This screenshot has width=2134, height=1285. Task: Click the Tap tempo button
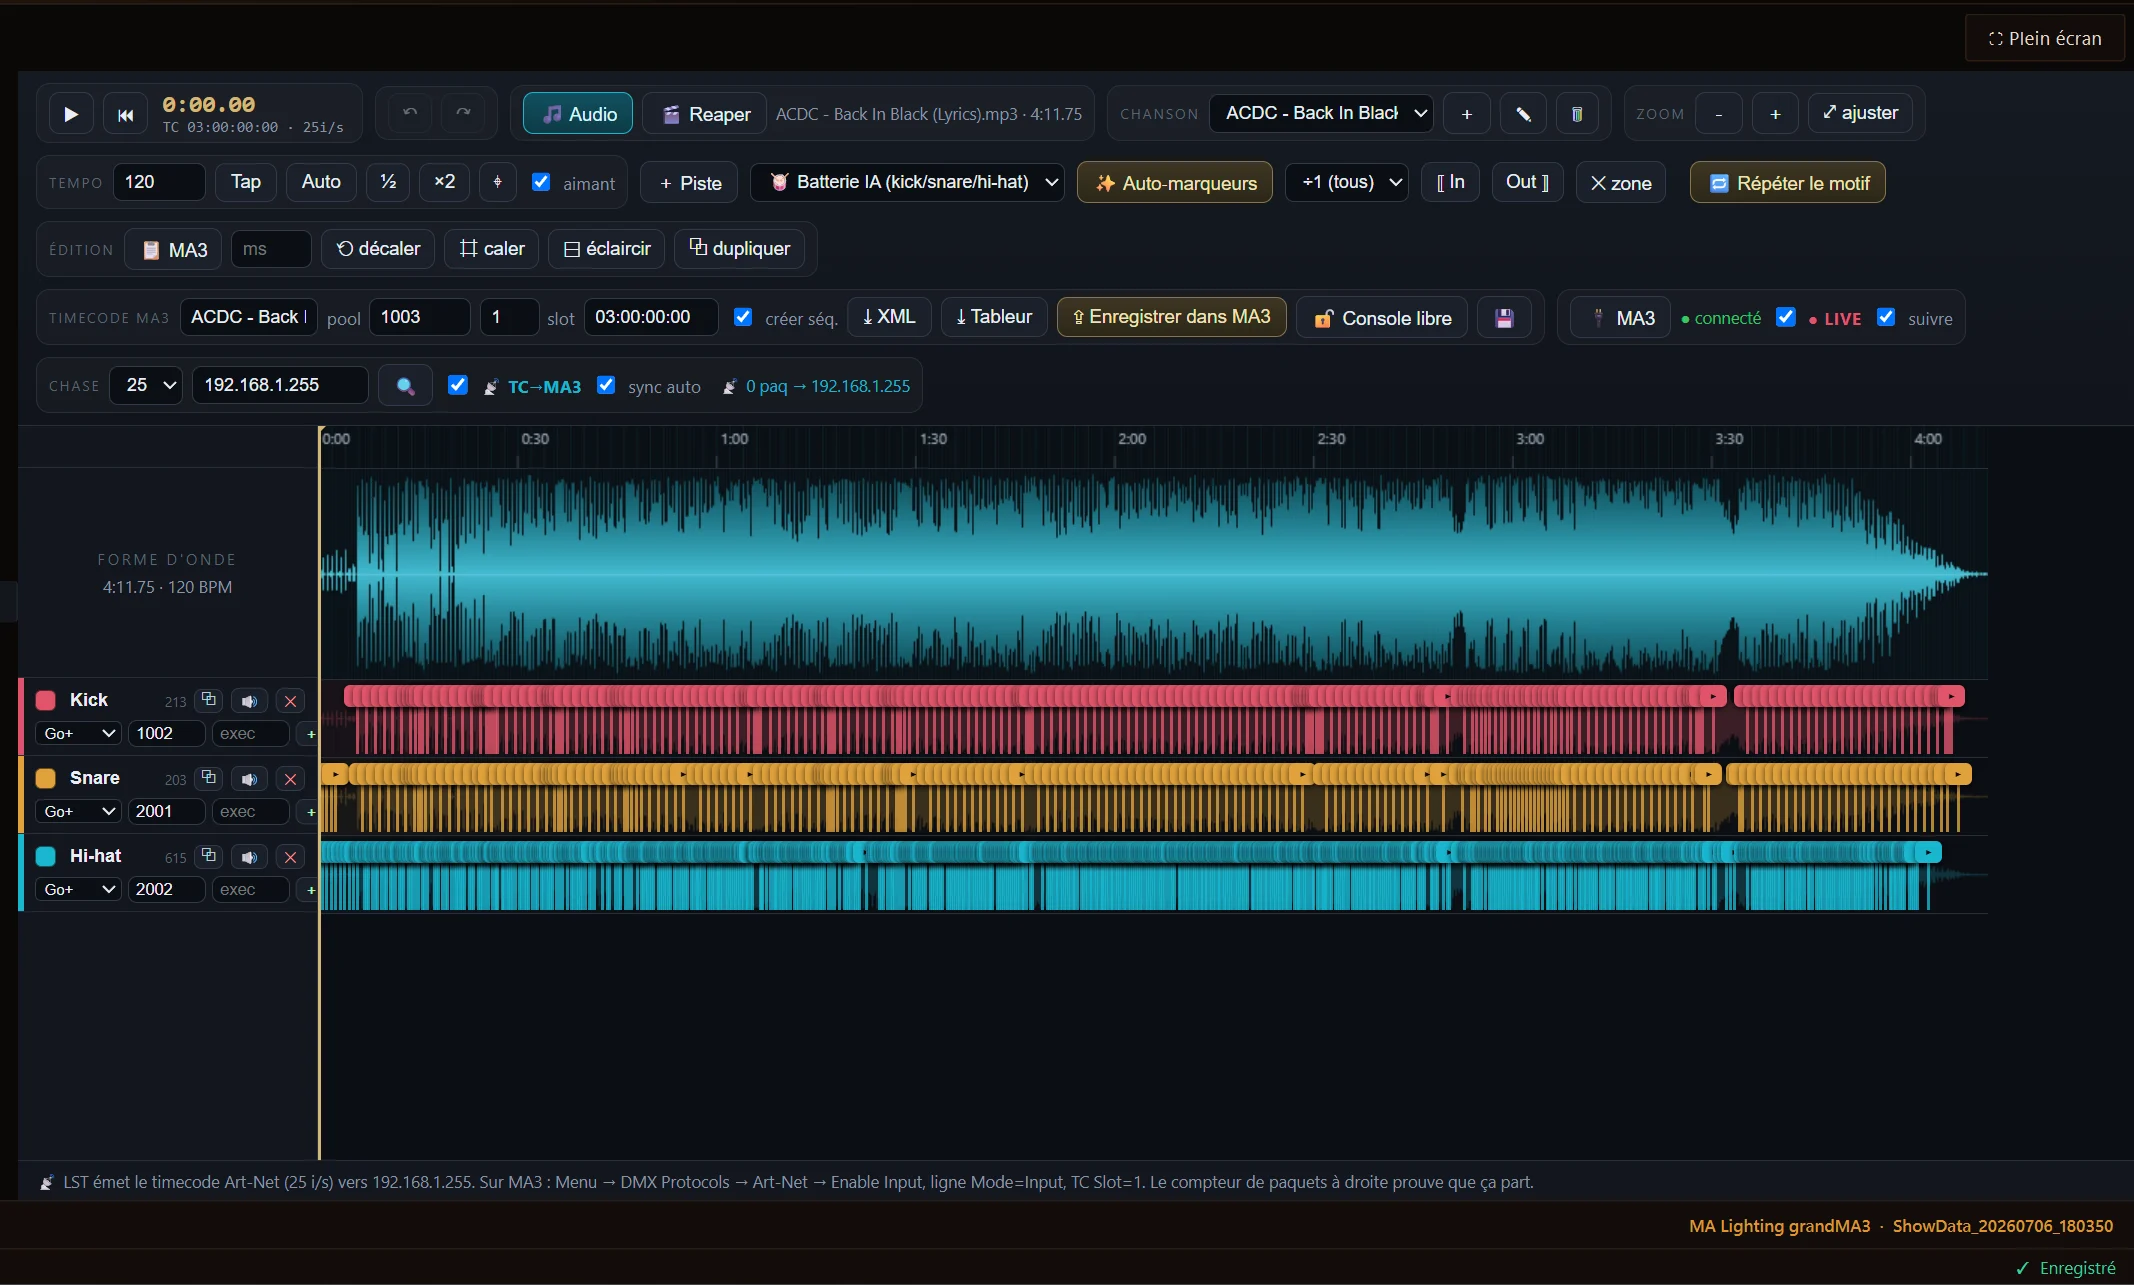tap(246, 182)
